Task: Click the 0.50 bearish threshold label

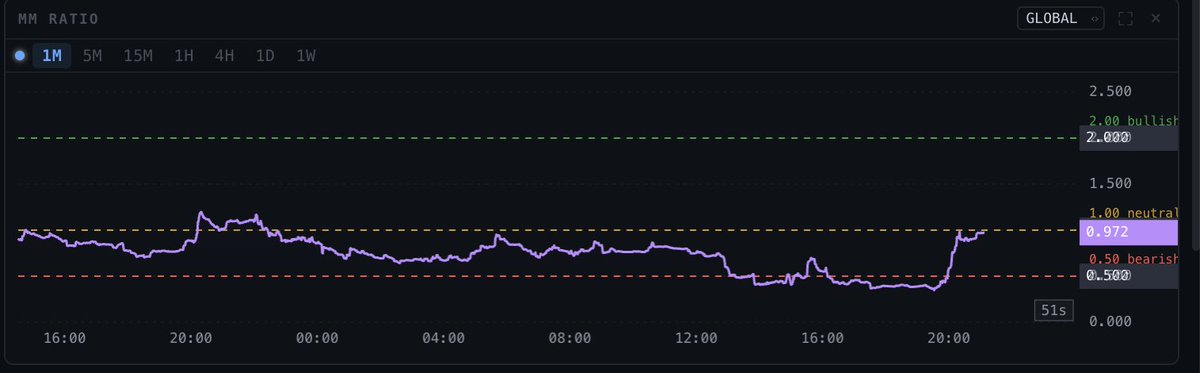Action: pos(1133,259)
